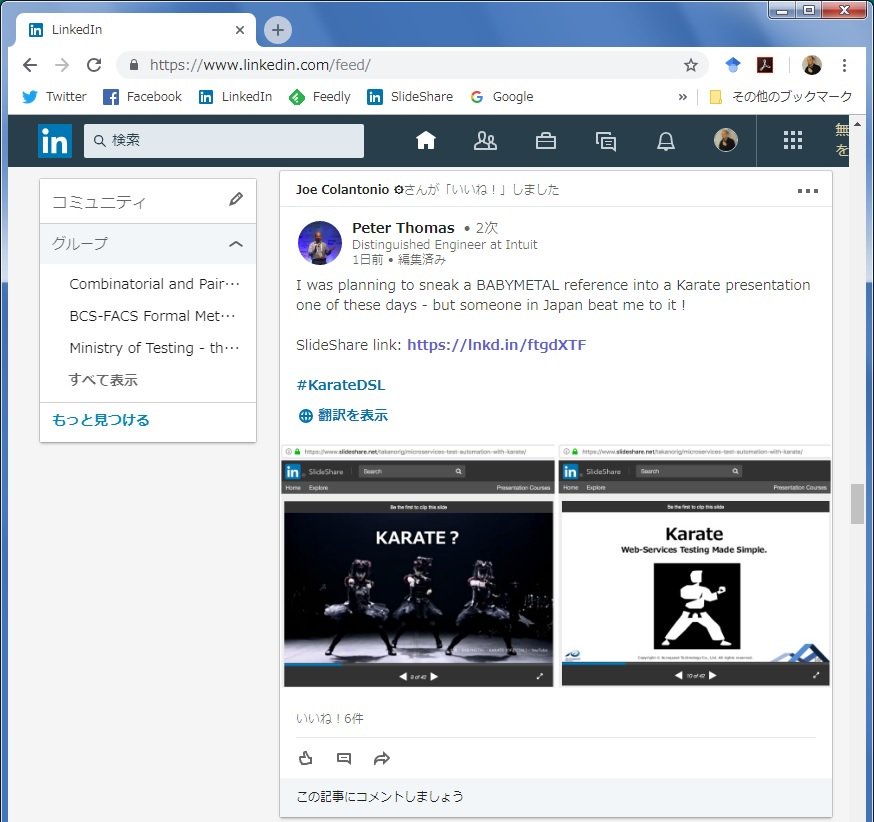Image resolution: width=874 pixels, height=822 pixels.
Task: Show more bookmarks with double chevron
Action: pos(682,97)
